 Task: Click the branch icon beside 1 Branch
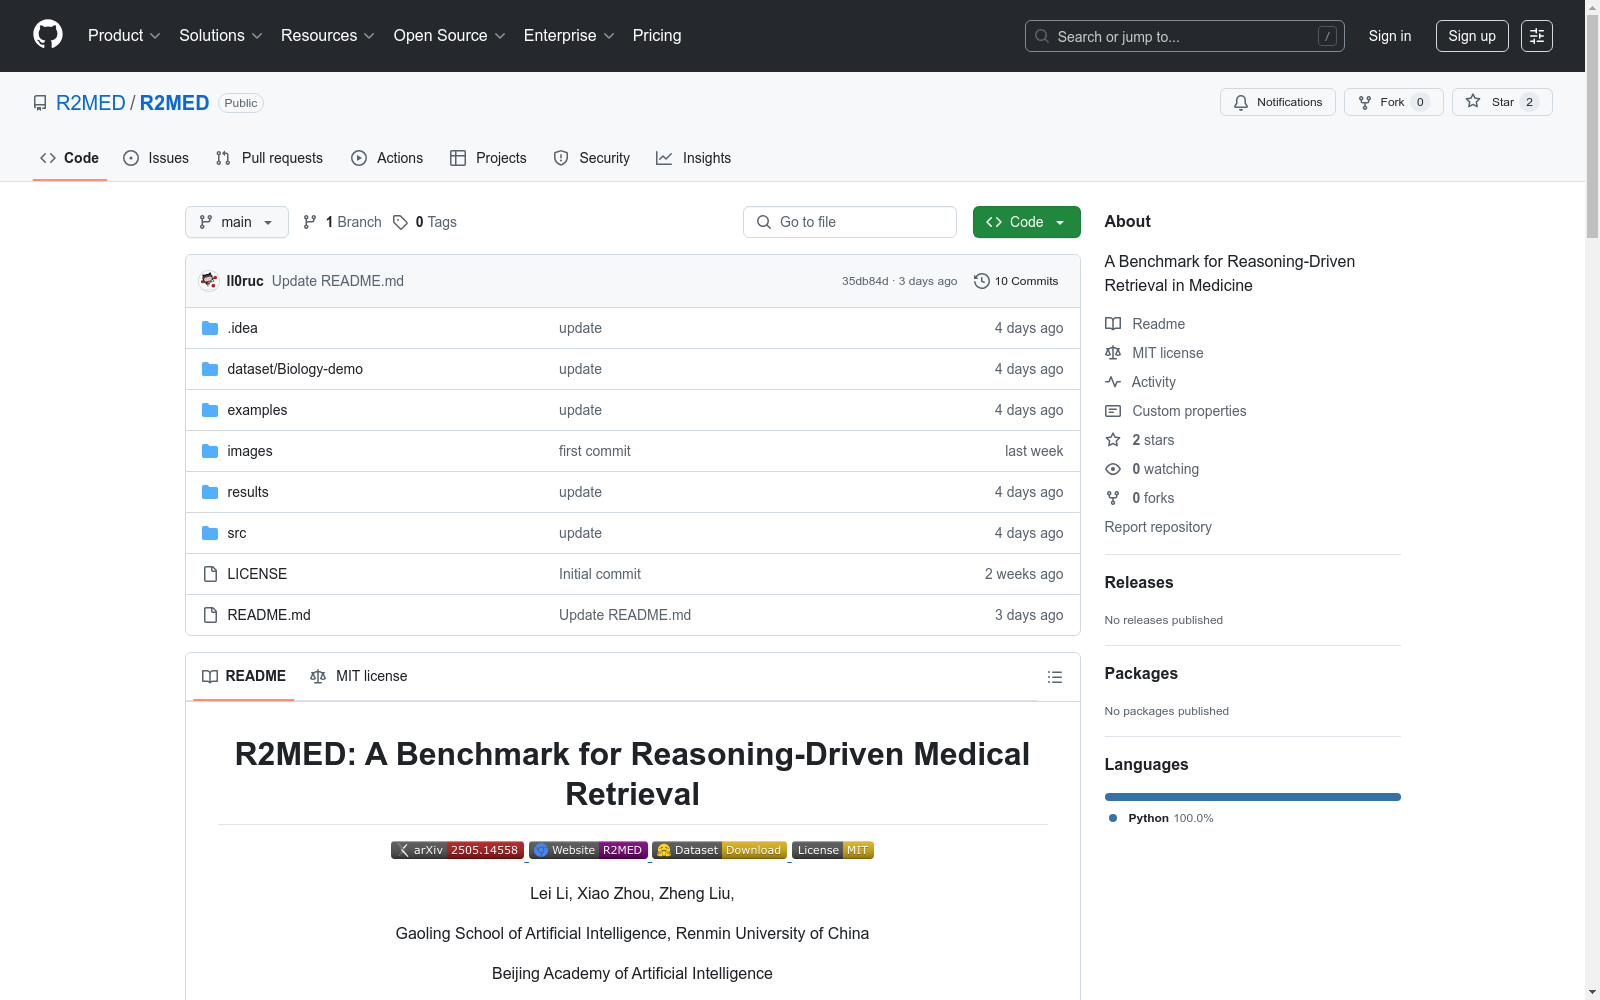pyautogui.click(x=310, y=222)
